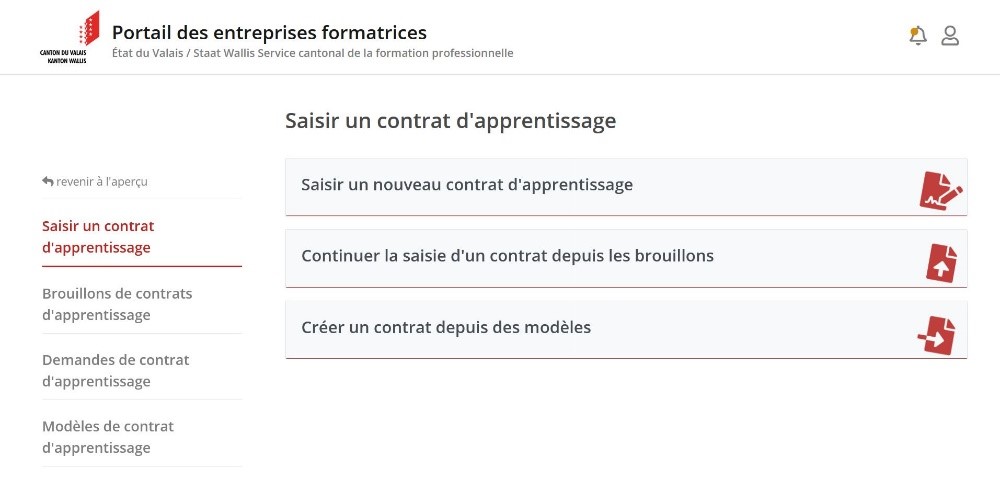
Task: Click 'Continuer la saisie d'un contrat depuis les brouillons'
Action: tap(507, 256)
